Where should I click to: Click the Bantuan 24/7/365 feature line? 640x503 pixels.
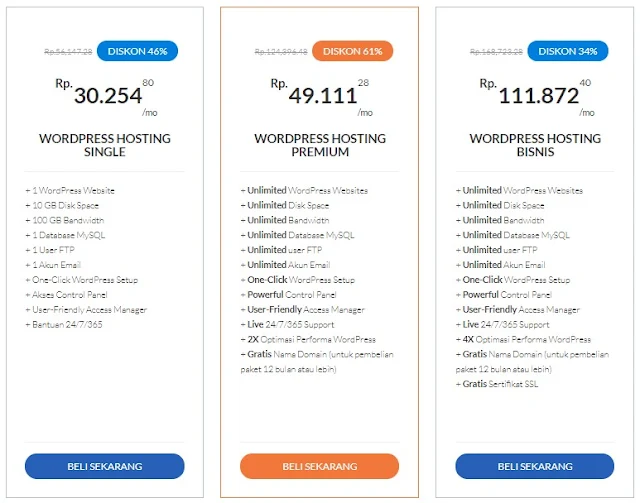64,325
